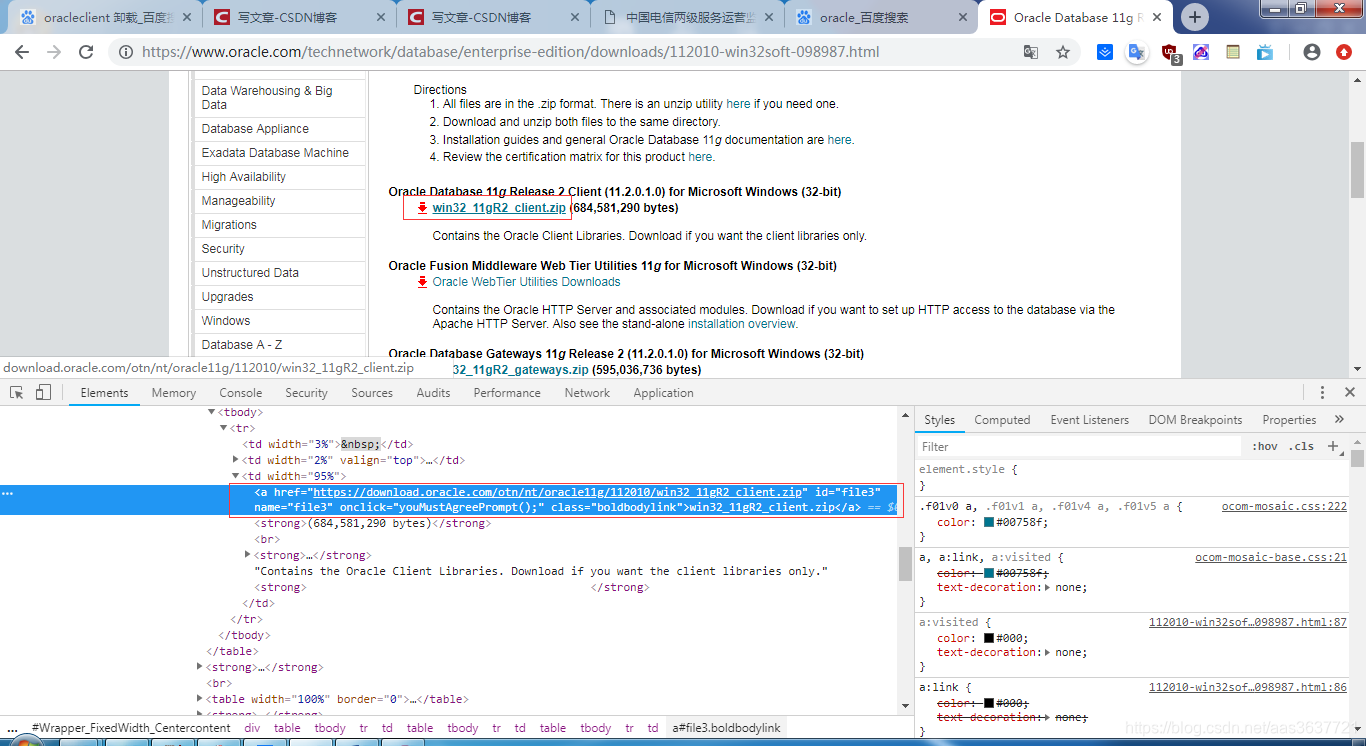Switch to DevTools Console tab
This screenshot has height=746, width=1366.
point(241,393)
